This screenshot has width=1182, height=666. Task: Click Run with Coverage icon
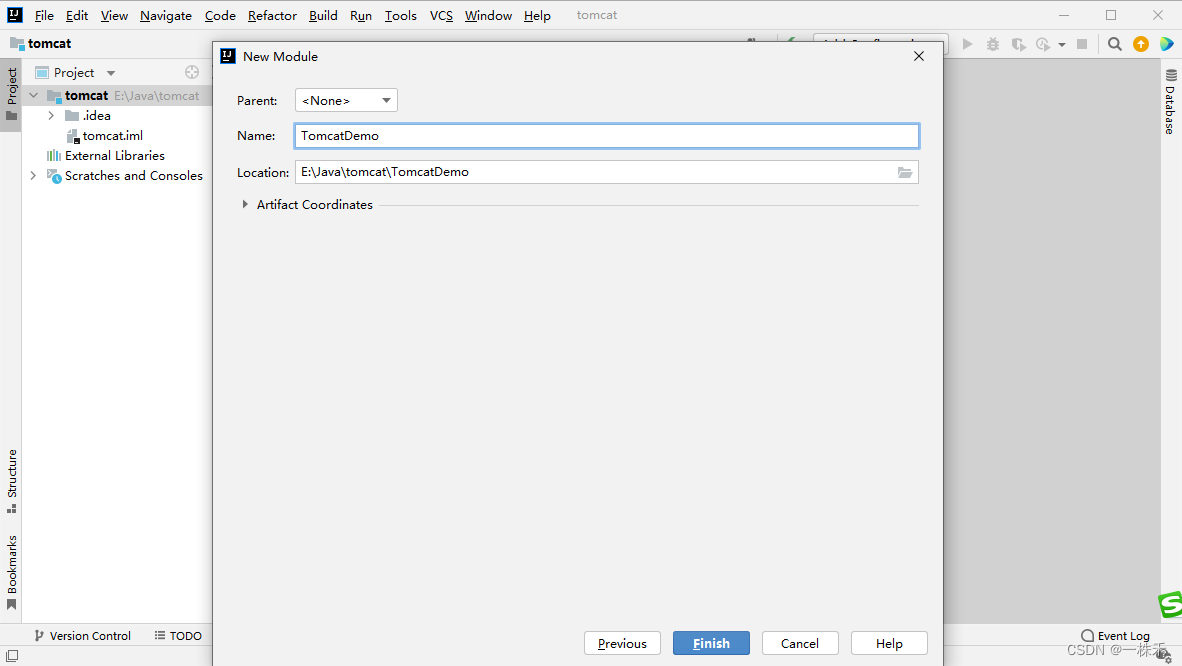[1018, 45]
